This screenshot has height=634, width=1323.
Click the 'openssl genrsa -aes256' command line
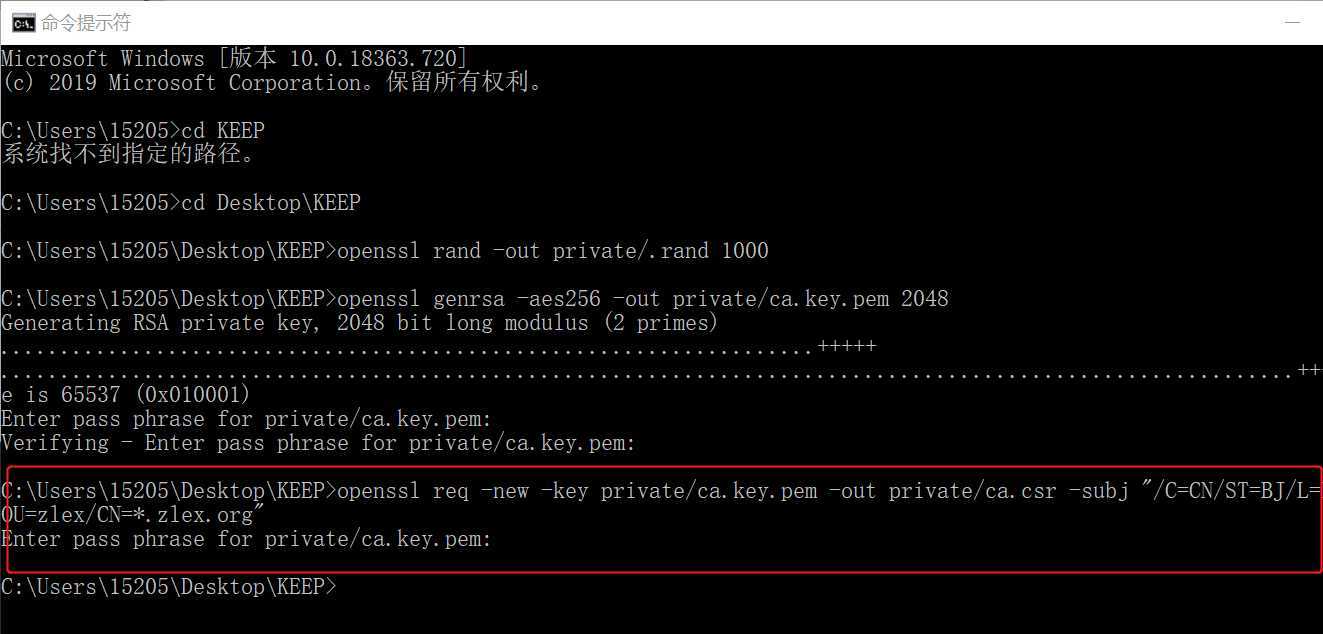coord(475,299)
